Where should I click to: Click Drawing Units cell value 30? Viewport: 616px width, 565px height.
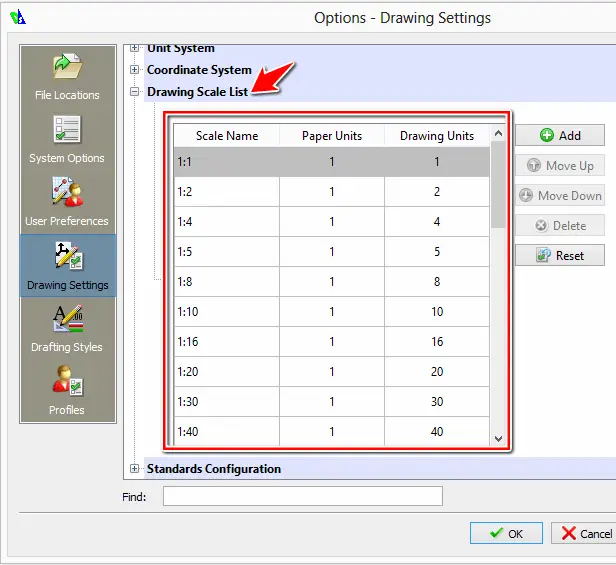tap(437, 402)
